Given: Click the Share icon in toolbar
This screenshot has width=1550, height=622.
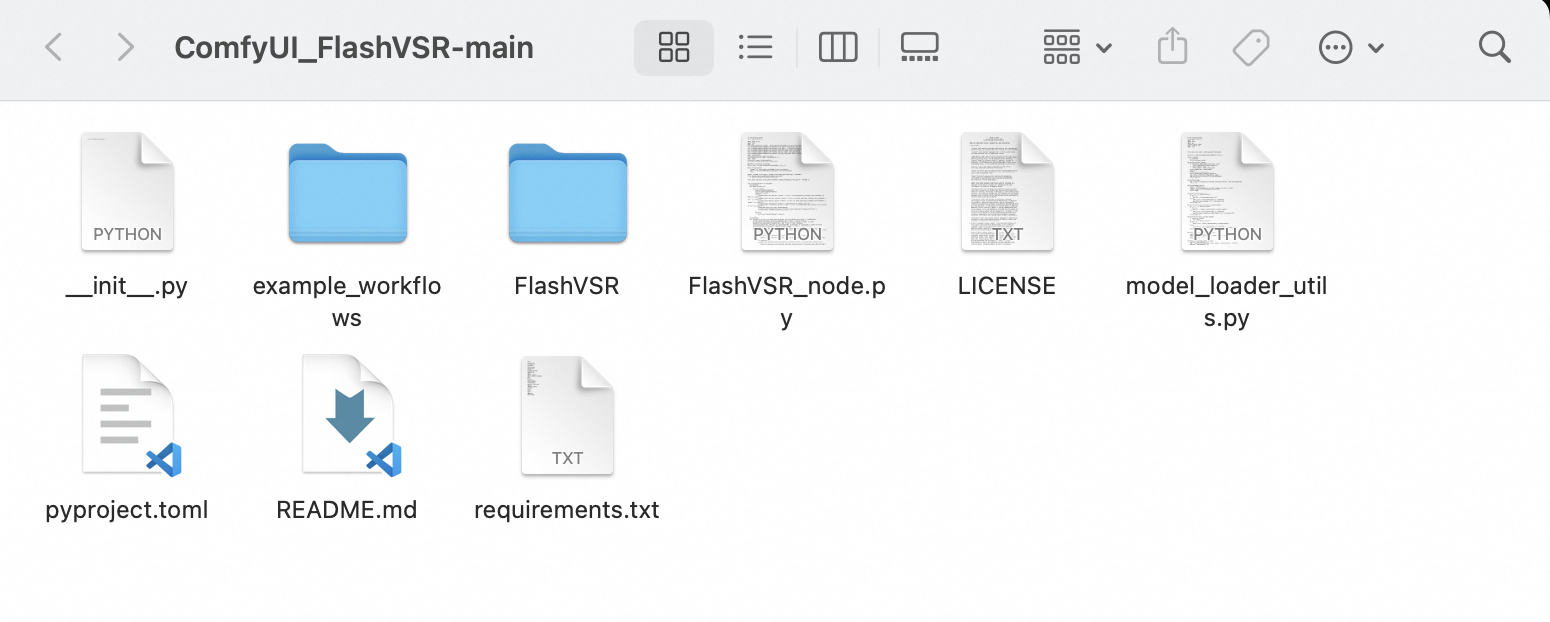Looking at the screenshot, I should click(1172, 47).
